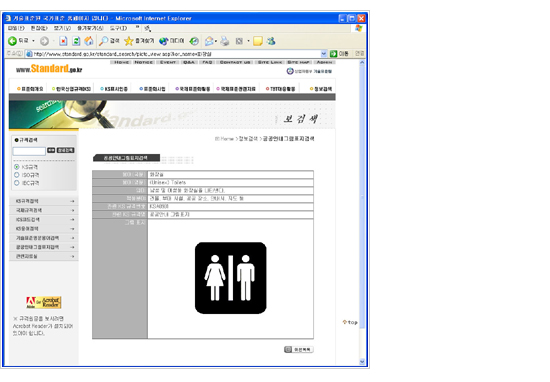Image resolution: width=550 pixels, height=382 pixels.
Task: Expand the Mail icon dropdown arrow
Action: 216,41
